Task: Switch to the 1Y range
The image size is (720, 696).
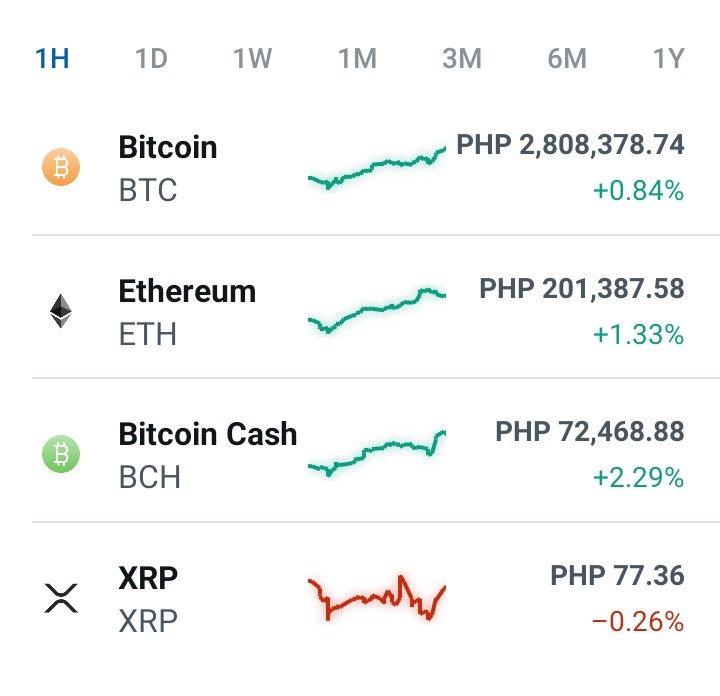Action: click(x=669, y=58)
